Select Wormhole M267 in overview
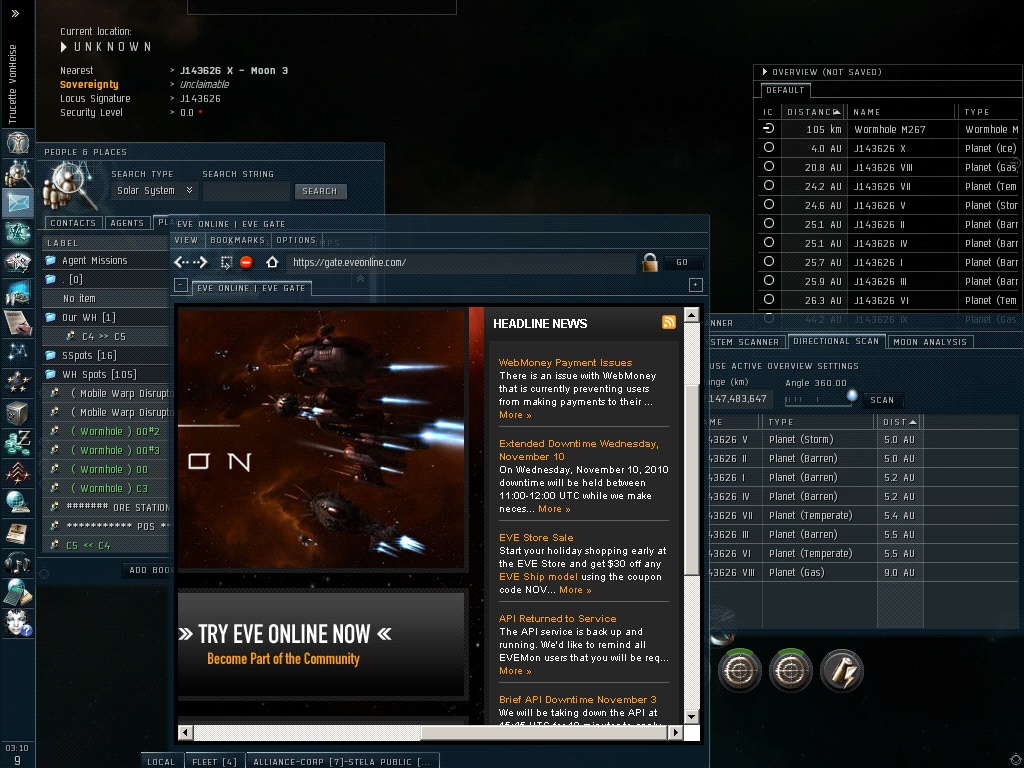Image resolution: width=1024 pixels, height=768 pixels. [888, 129]
